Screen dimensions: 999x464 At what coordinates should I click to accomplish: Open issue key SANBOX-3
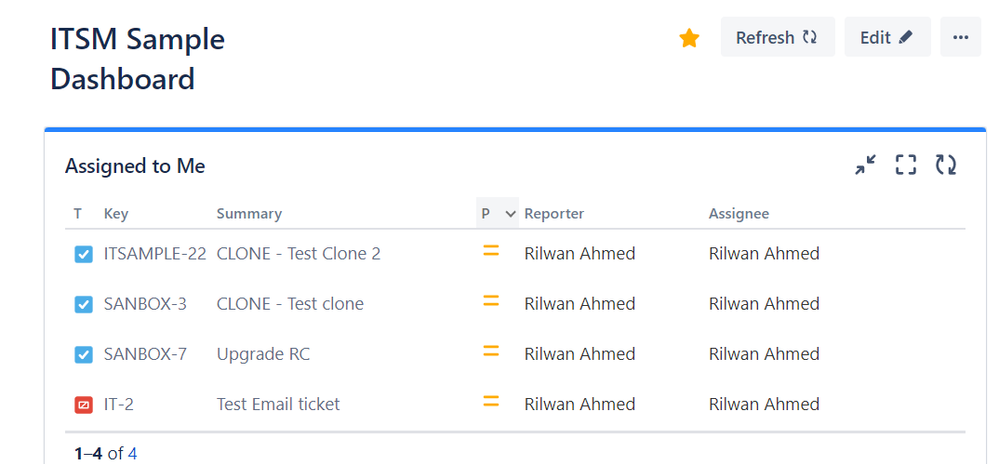(x=145, y=304)
